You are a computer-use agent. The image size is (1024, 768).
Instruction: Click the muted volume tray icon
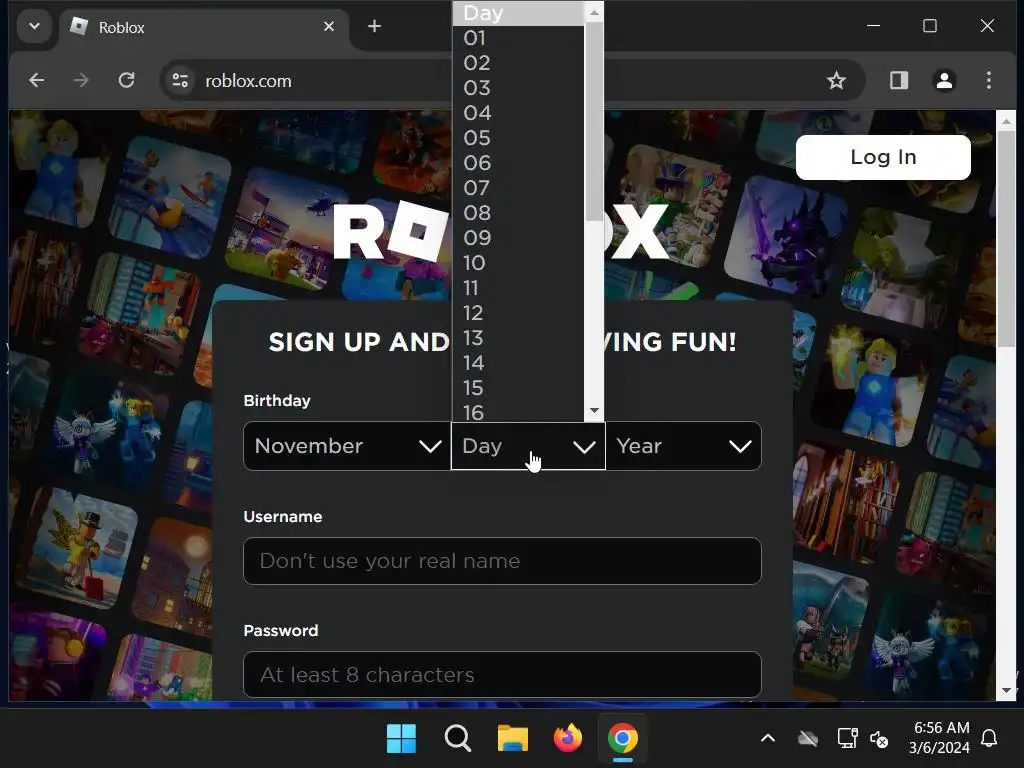click(x=879, y=739)
